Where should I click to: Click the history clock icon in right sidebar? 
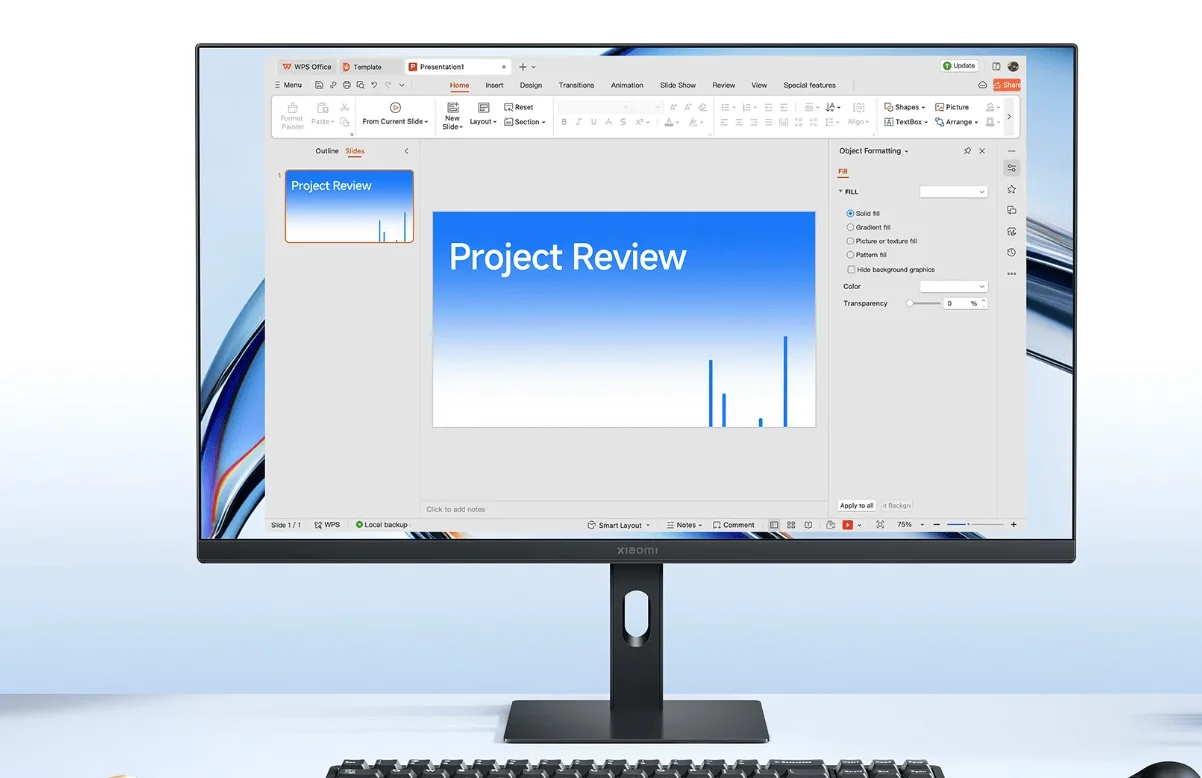point(1012,252)
